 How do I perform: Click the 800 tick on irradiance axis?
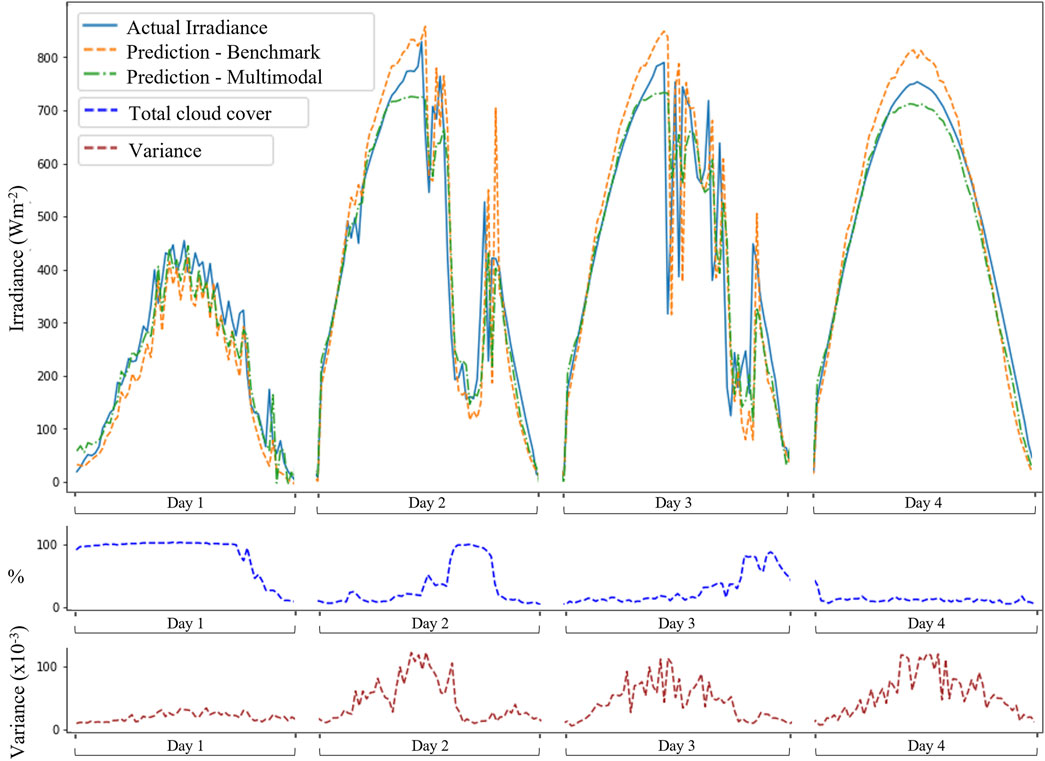click(x=47, y=58)
